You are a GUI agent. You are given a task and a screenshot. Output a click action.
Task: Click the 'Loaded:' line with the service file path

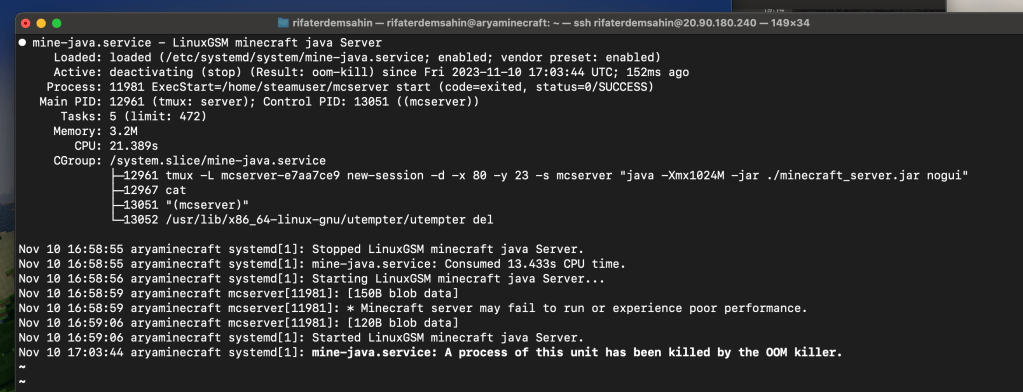(x=357, y=57)
